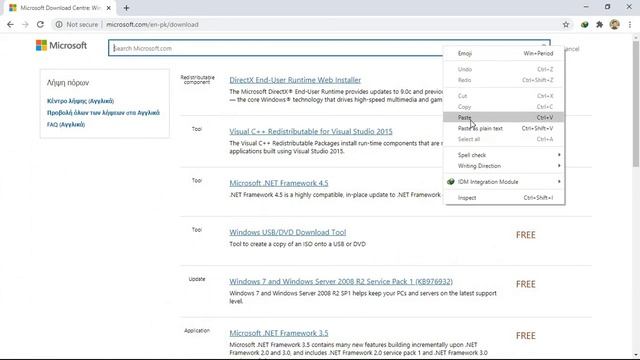Click FREE label beside Windows USB/DVD Download Tool
The width and height of the screenshot is (640, 360).
click(x=526, y=235)
